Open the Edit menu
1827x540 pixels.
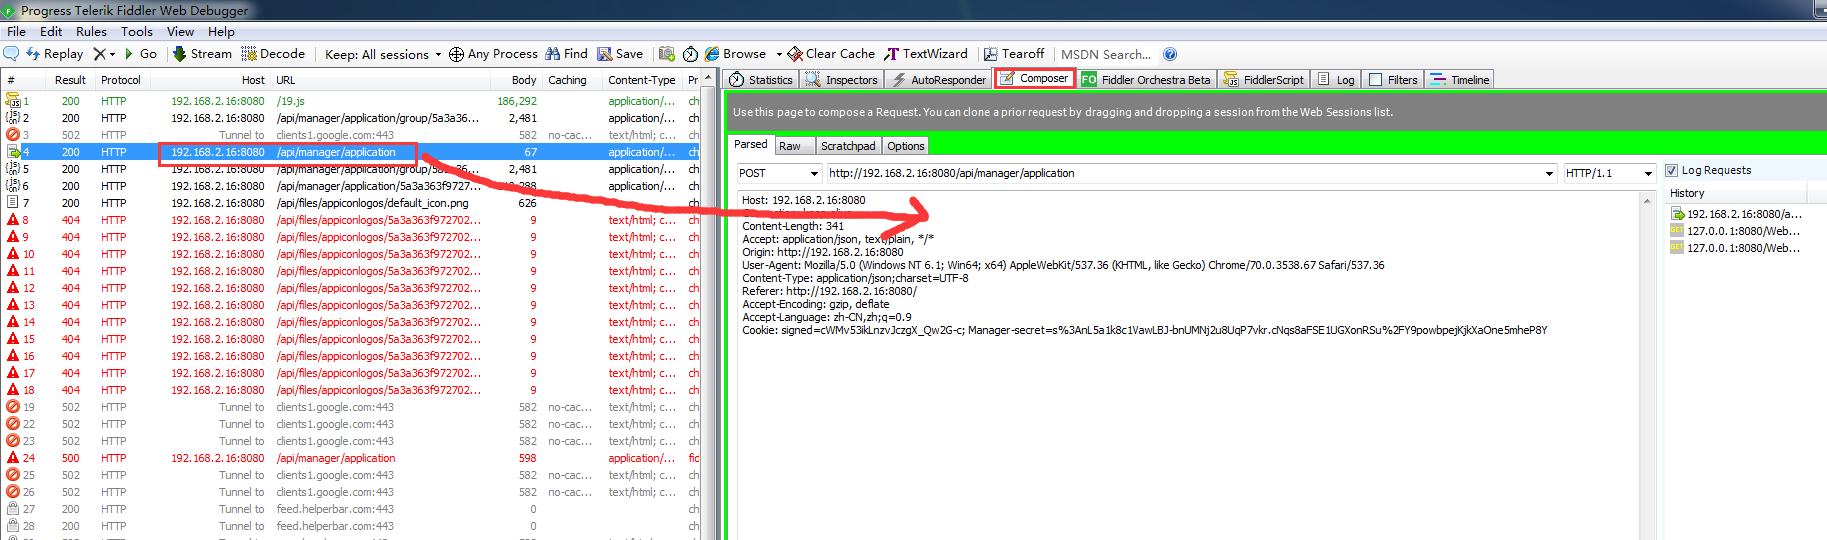pos(51,32)
